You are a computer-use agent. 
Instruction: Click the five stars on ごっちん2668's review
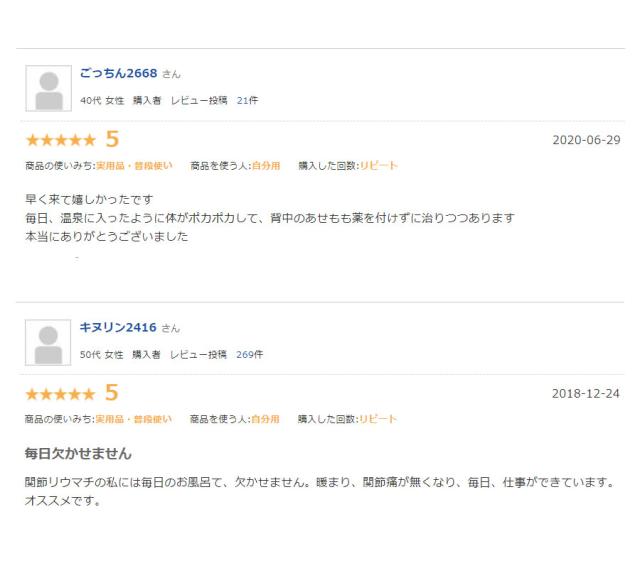[x=60, y=140]
